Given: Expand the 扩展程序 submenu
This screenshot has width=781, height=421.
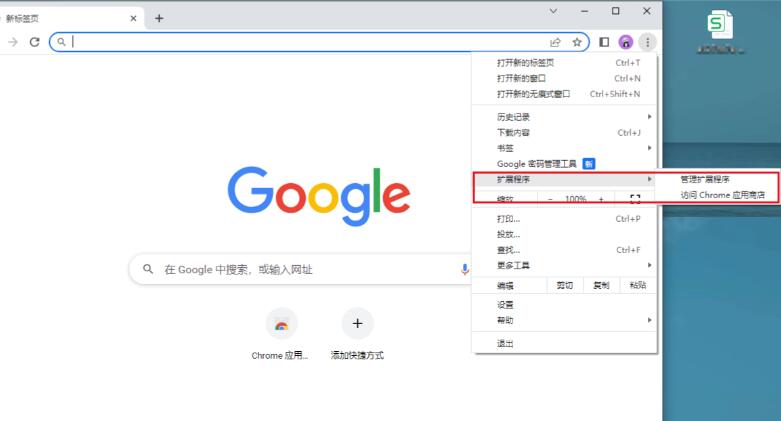Looking at the screenshot, I should click(564, 179).
